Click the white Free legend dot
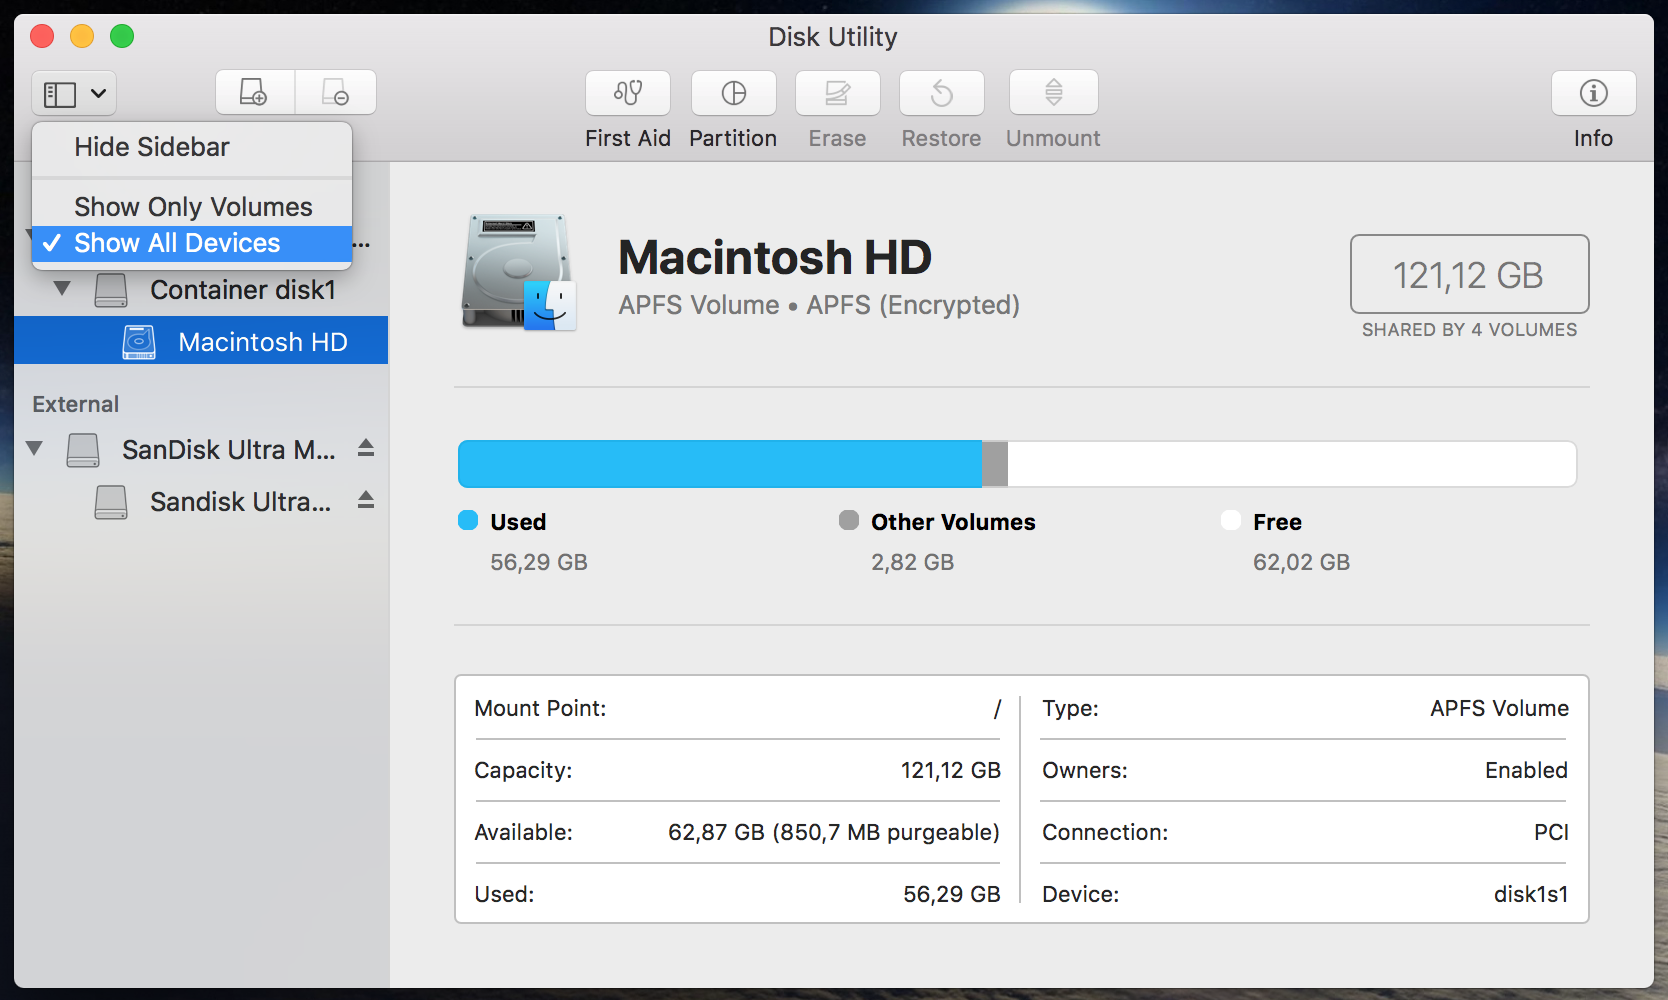 click(x=1231, y=520)
